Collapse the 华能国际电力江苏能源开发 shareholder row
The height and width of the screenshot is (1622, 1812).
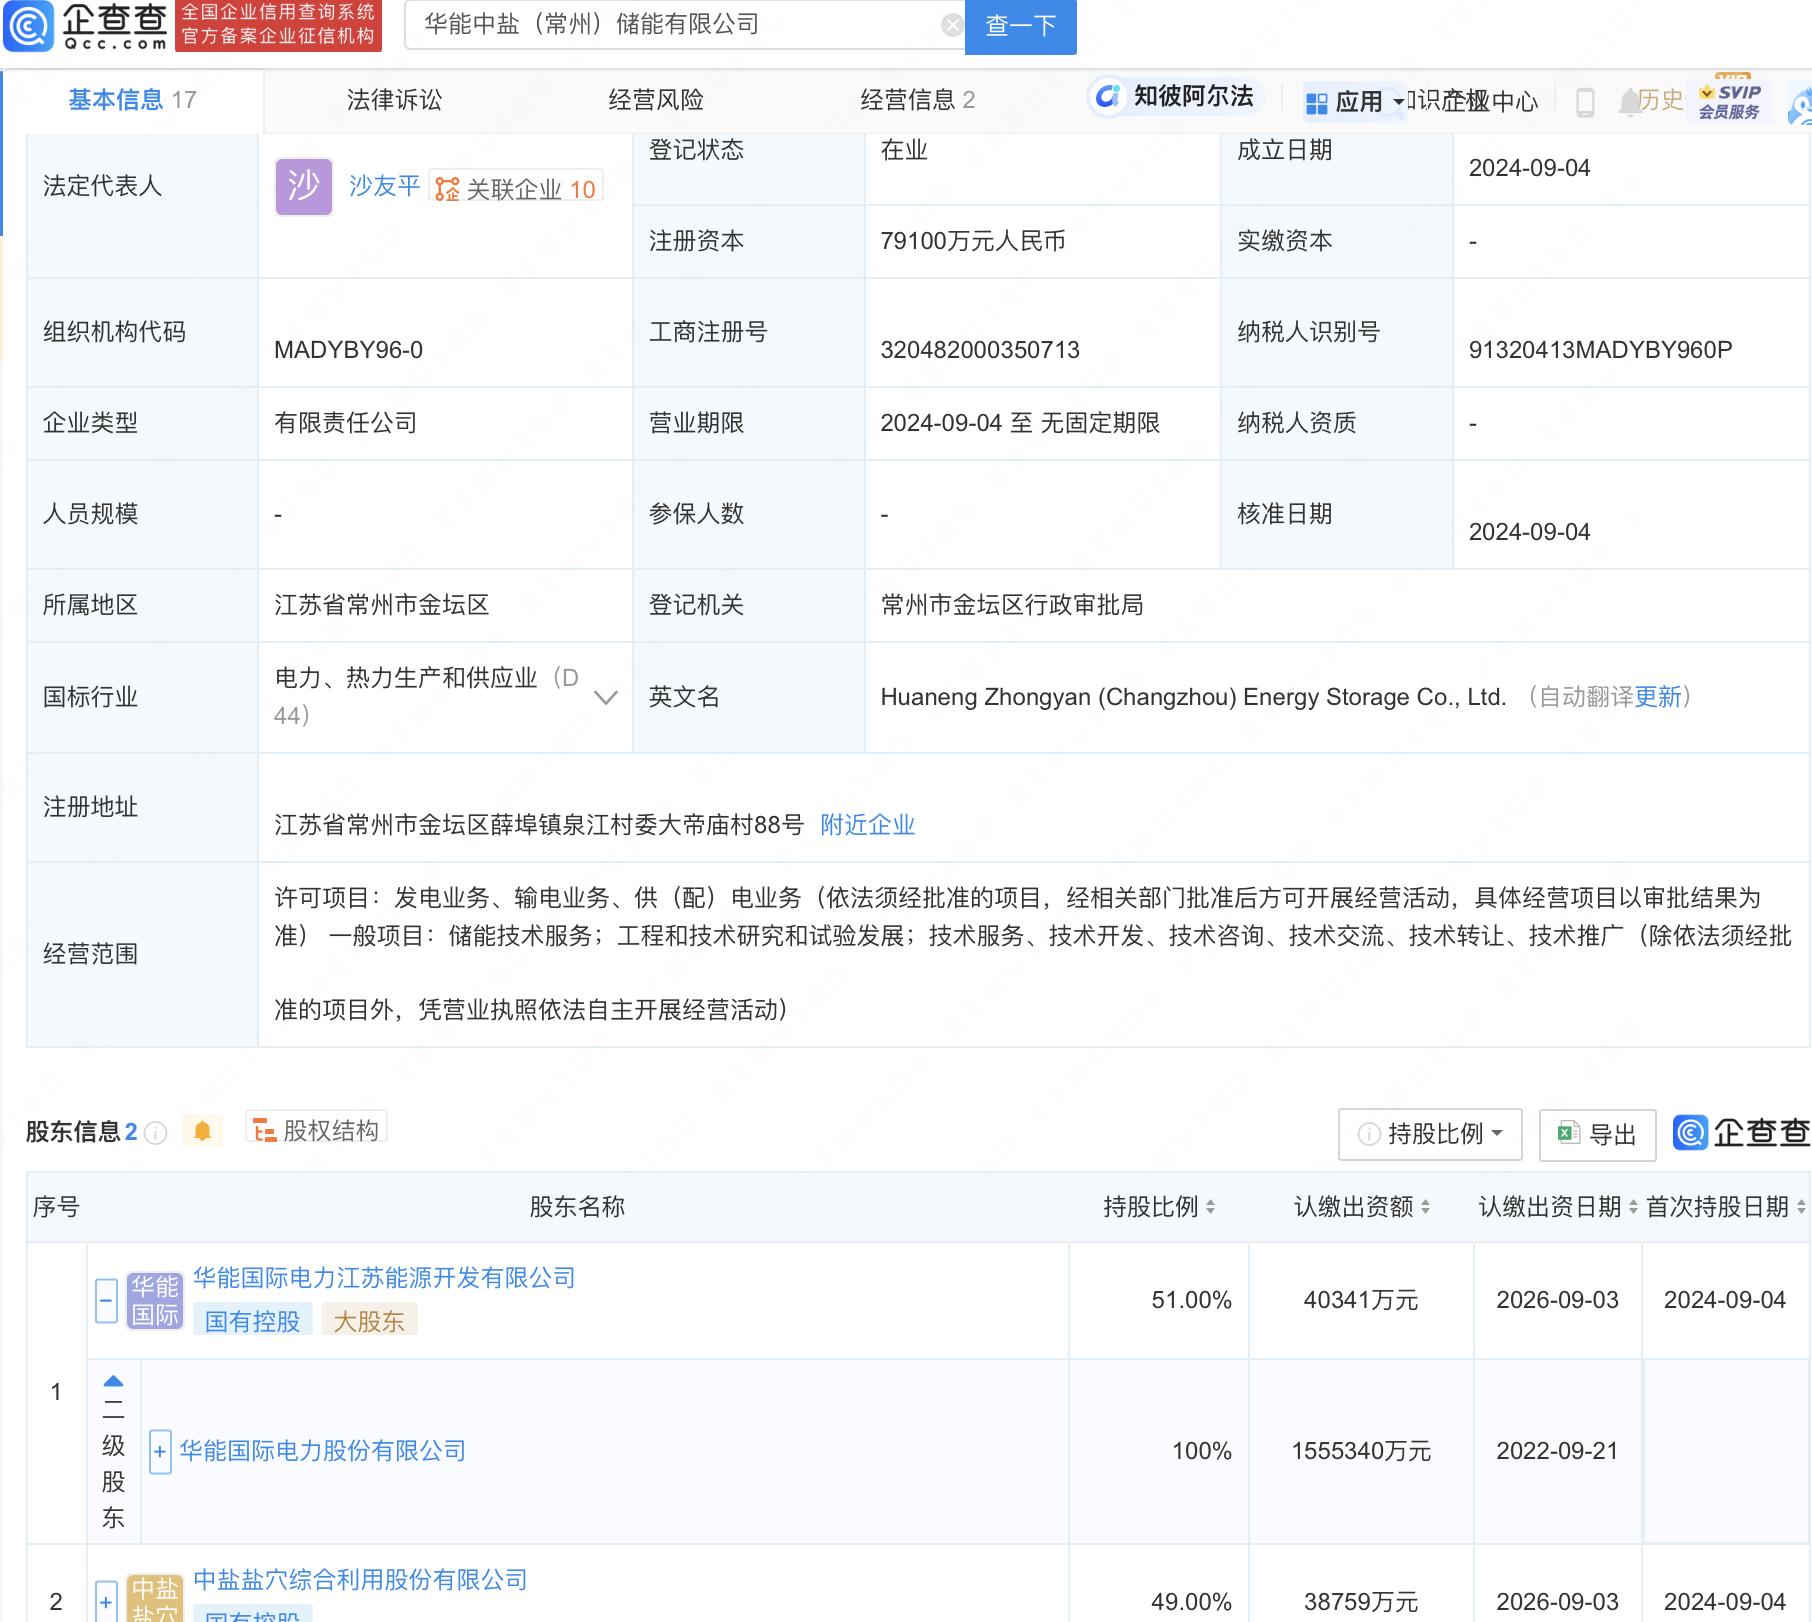click(106, 1300)
